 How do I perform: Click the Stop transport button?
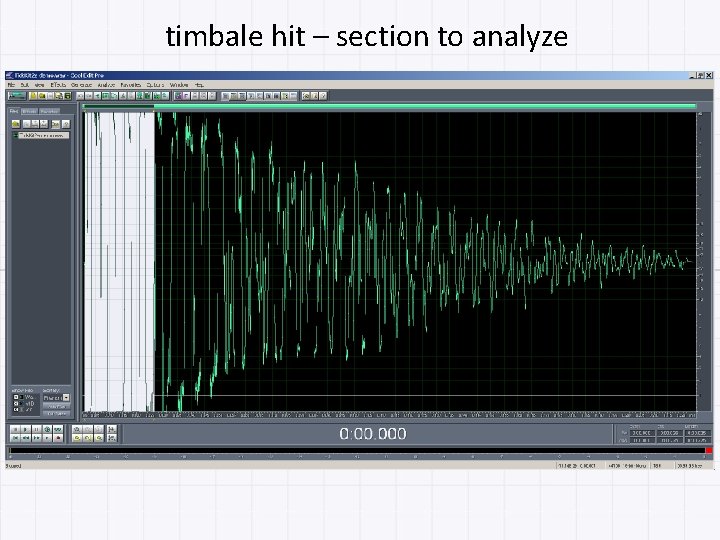[x=15, y=429]
